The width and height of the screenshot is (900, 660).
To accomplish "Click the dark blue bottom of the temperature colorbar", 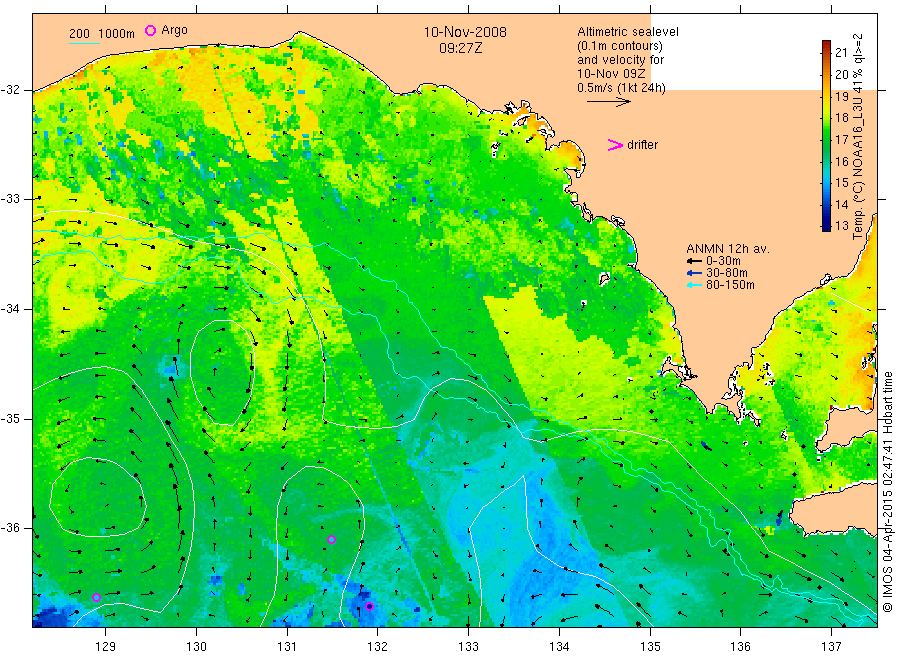I will pos(826,227).
